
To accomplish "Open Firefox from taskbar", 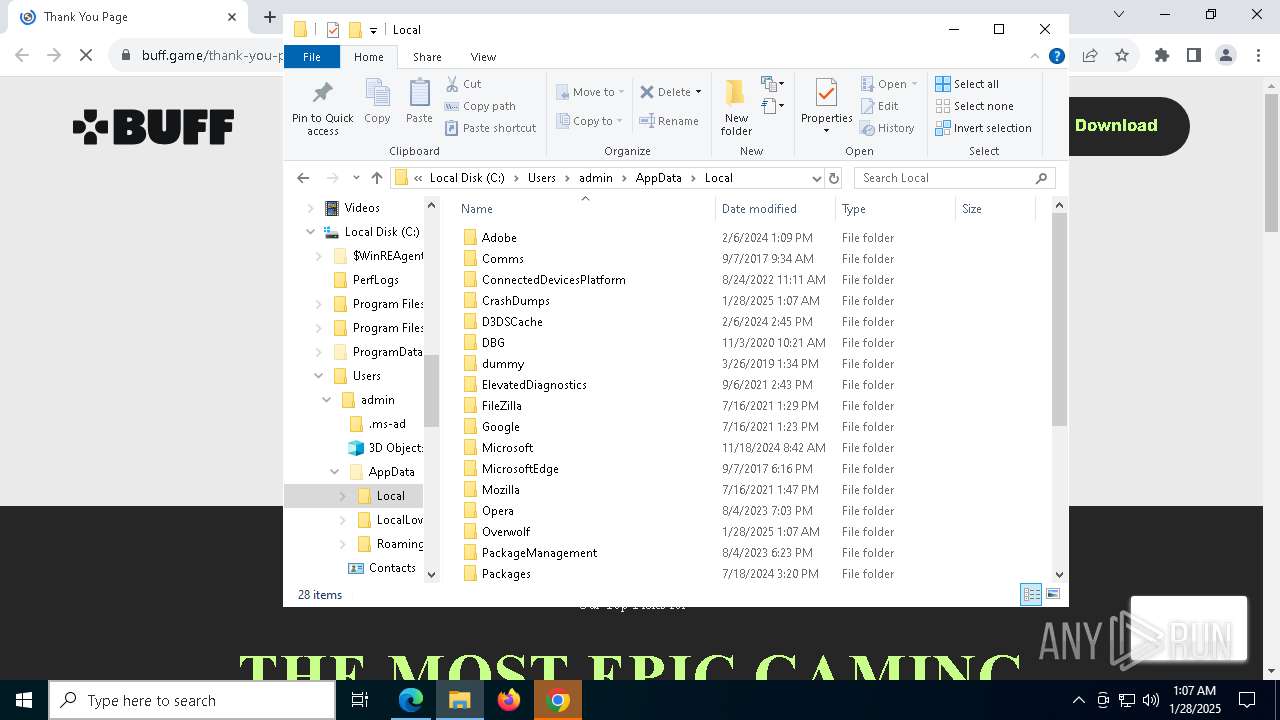I will [509, 701].
